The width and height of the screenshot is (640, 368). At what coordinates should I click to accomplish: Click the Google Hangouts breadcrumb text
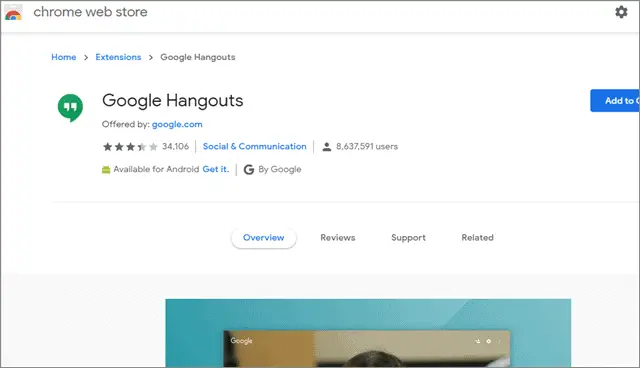click(x=198, y=57)
